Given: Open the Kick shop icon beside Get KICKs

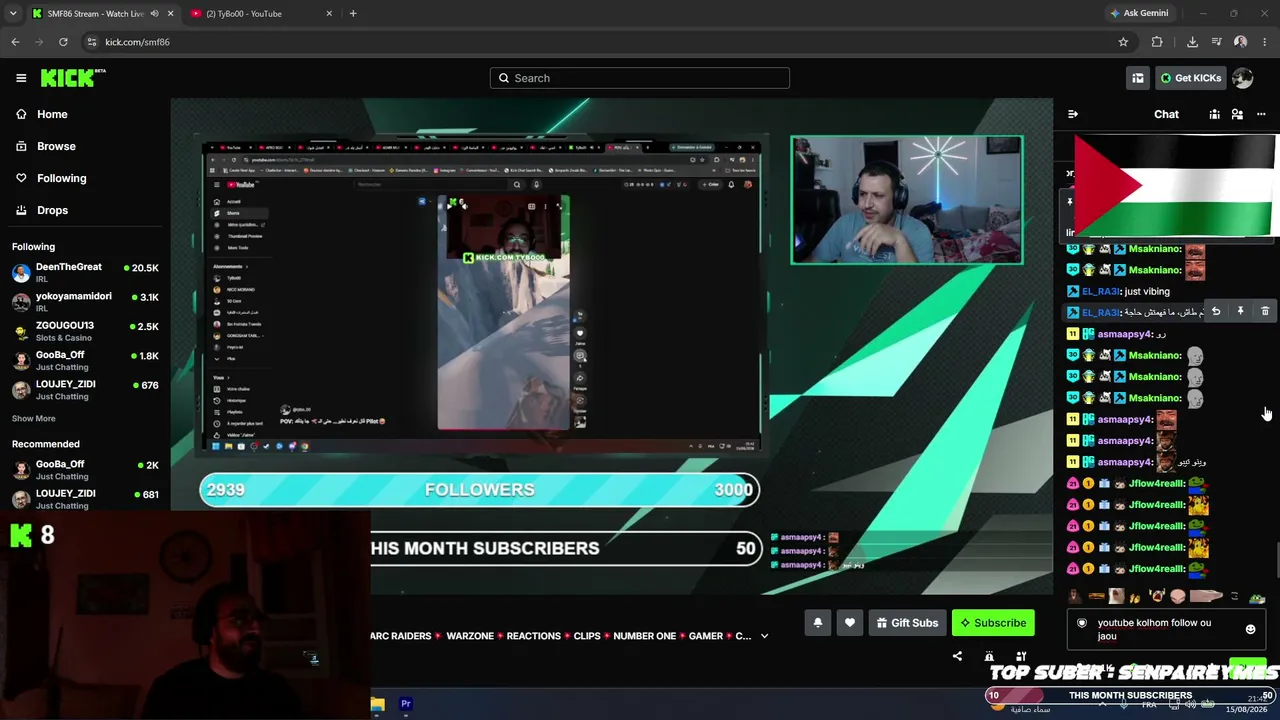Looking at the screenshot, I should click(1138, 78).
